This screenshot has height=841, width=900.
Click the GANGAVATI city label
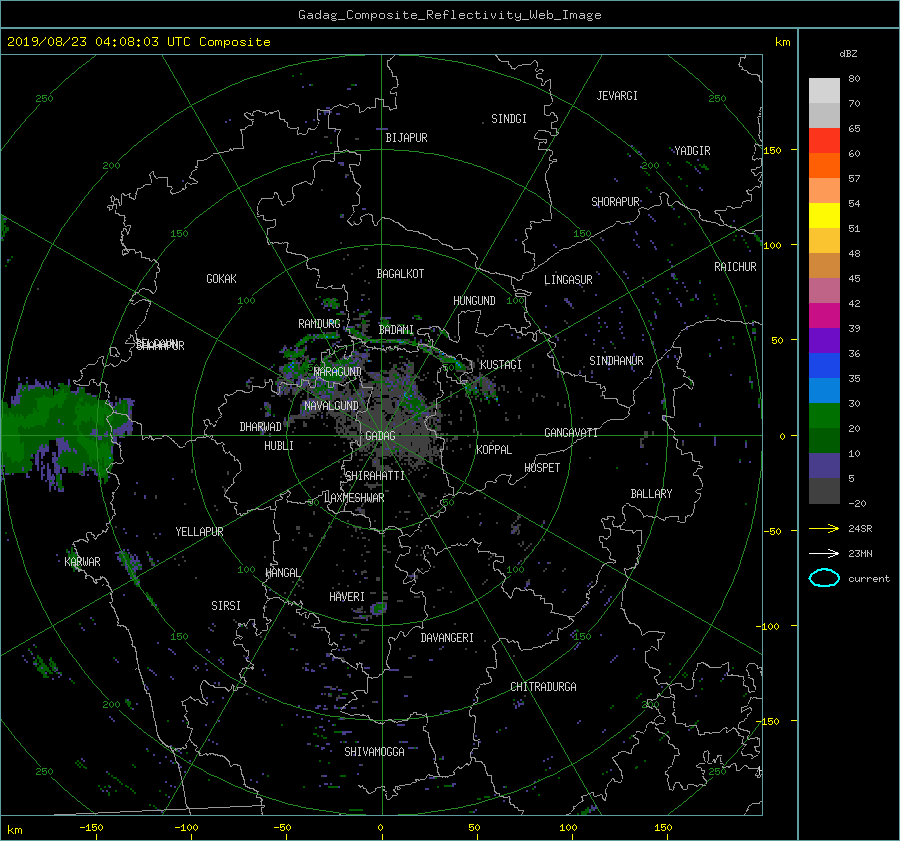pos(571,433)
